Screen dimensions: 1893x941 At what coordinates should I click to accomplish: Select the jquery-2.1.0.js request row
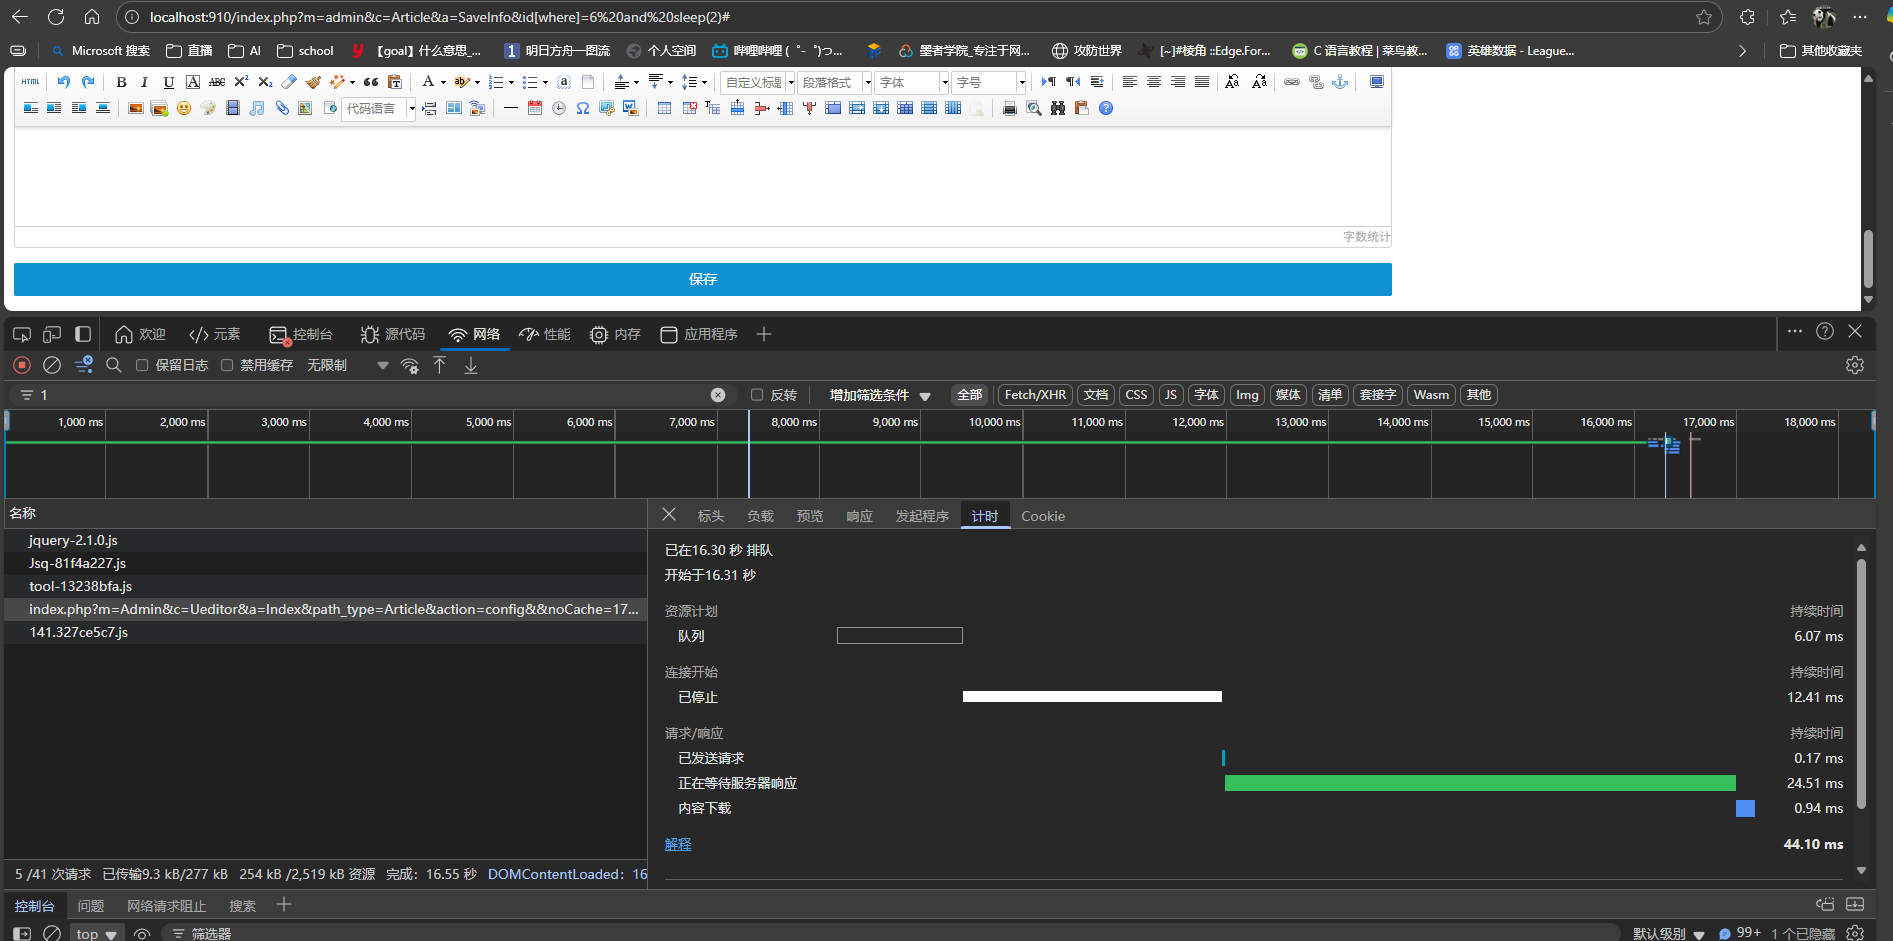tap(74, 540)
